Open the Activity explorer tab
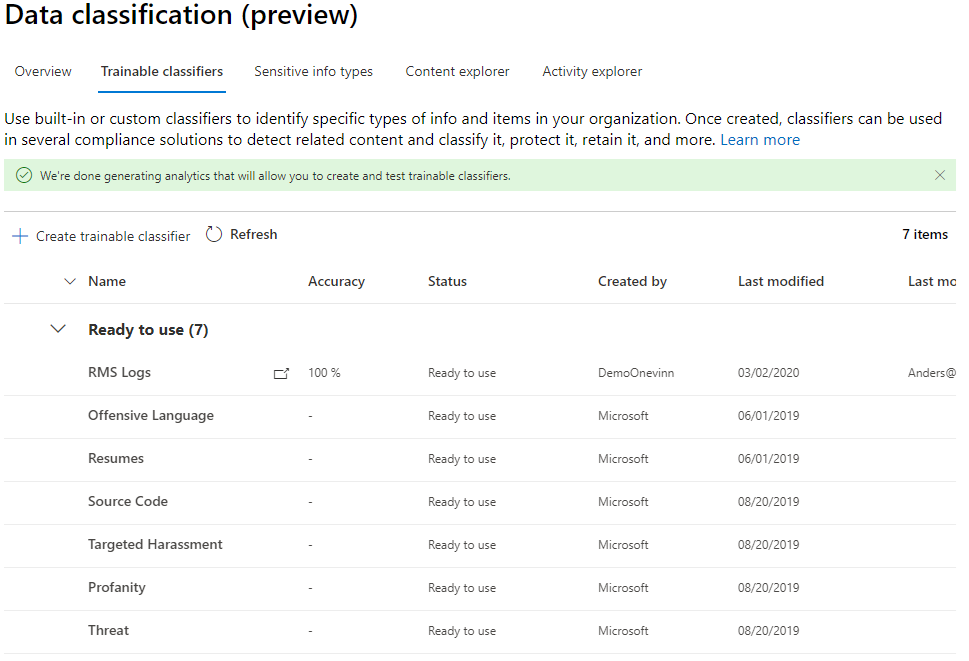969x661 pixels. click(592, 72)
